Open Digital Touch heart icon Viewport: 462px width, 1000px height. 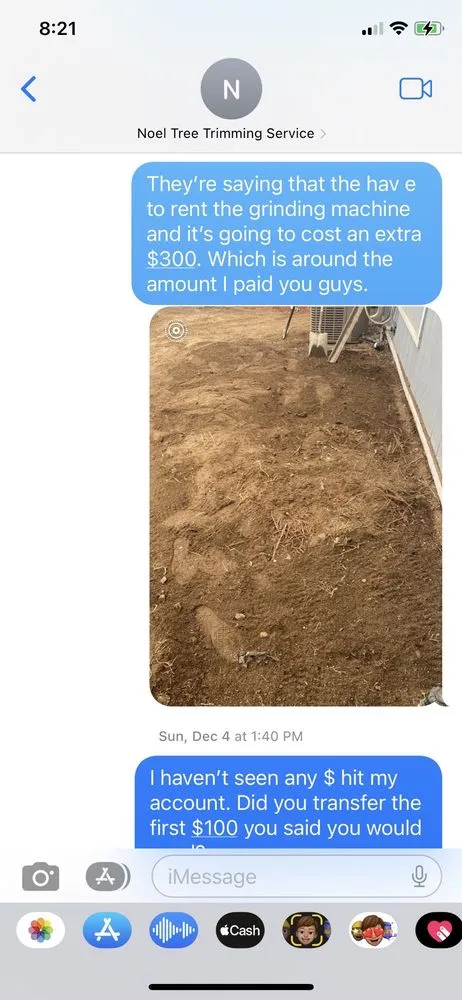pyautogui.click(x=439, y=930)
